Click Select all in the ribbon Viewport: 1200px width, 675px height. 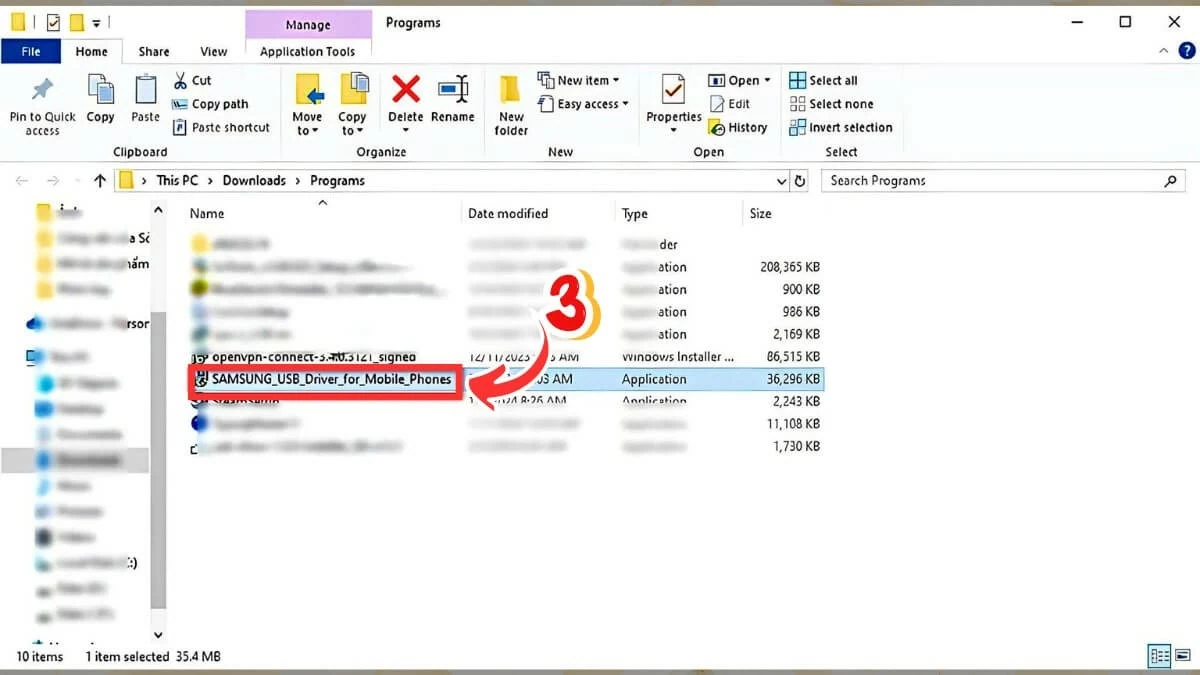click(823, 80)
